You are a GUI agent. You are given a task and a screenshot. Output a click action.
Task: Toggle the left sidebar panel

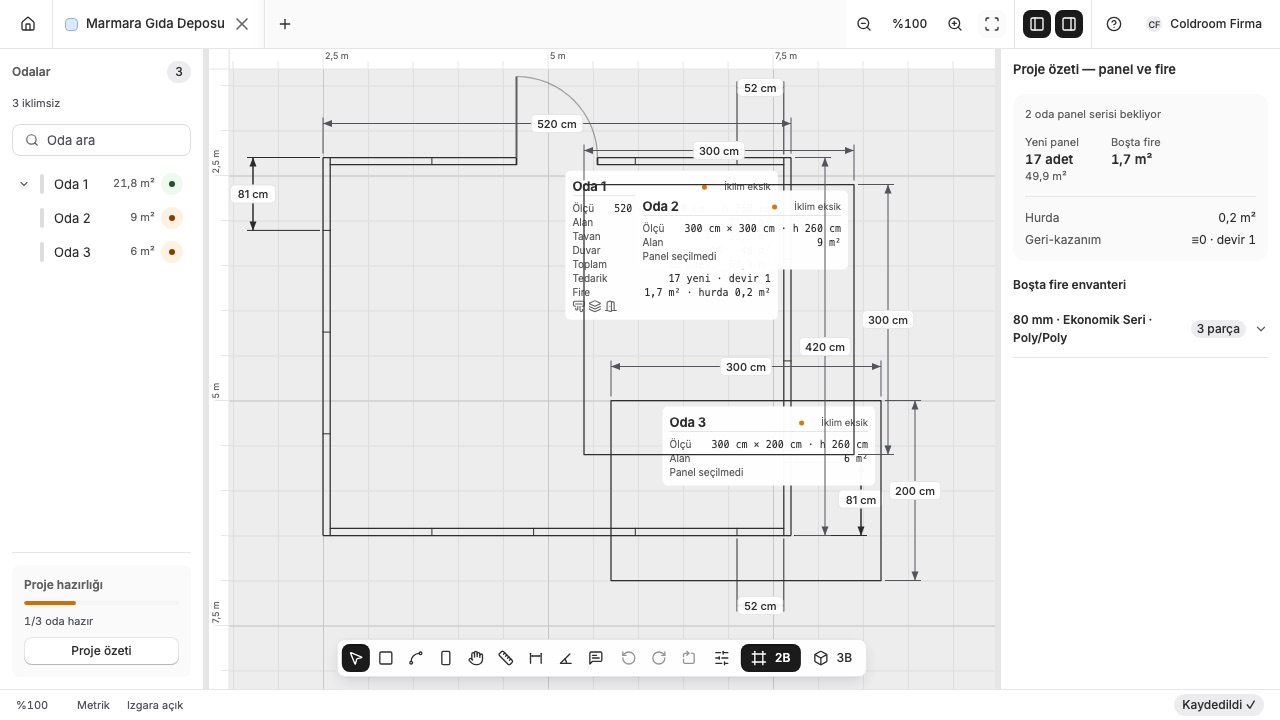tap(1037, 24)
